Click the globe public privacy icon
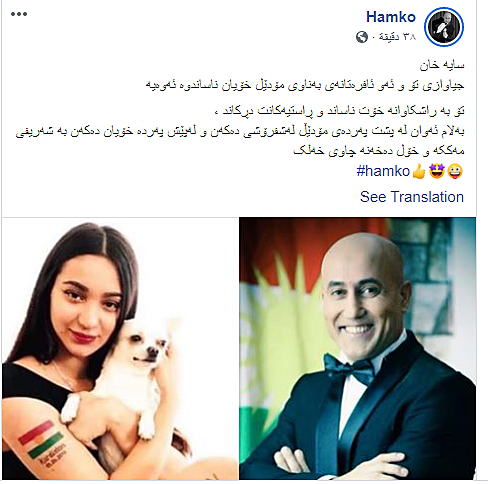The image size is (488, 484). click(x=362, y=37)
